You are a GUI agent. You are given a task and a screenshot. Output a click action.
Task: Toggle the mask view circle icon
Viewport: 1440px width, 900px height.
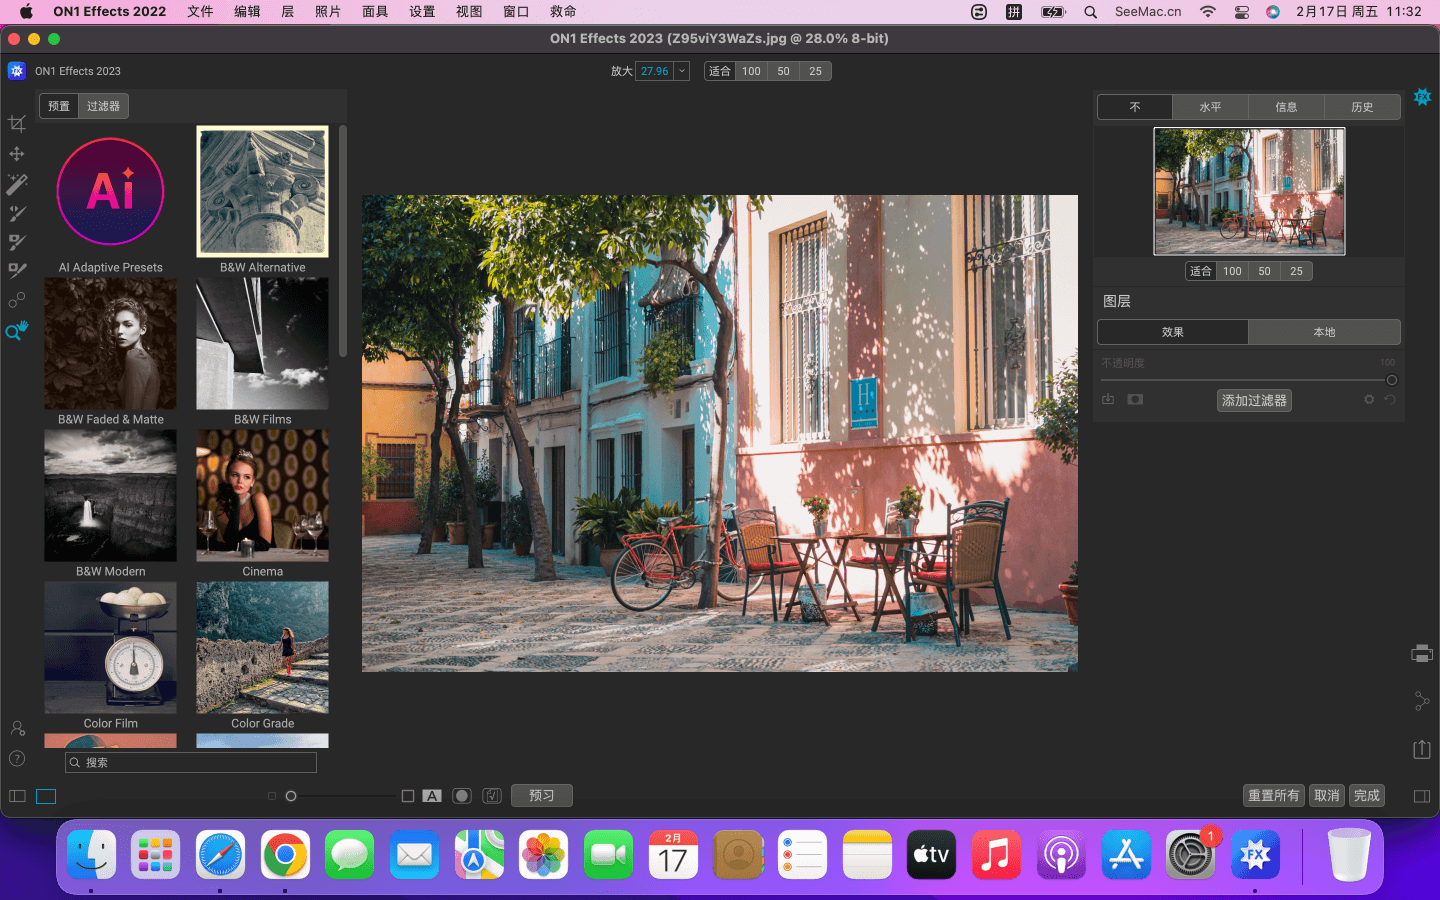462,796
